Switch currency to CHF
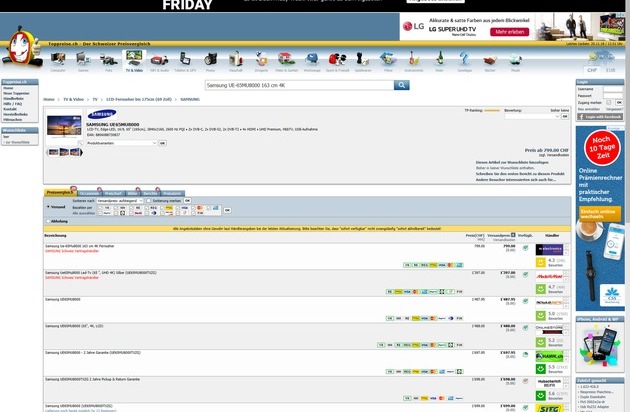 click(x=592, y=70)
